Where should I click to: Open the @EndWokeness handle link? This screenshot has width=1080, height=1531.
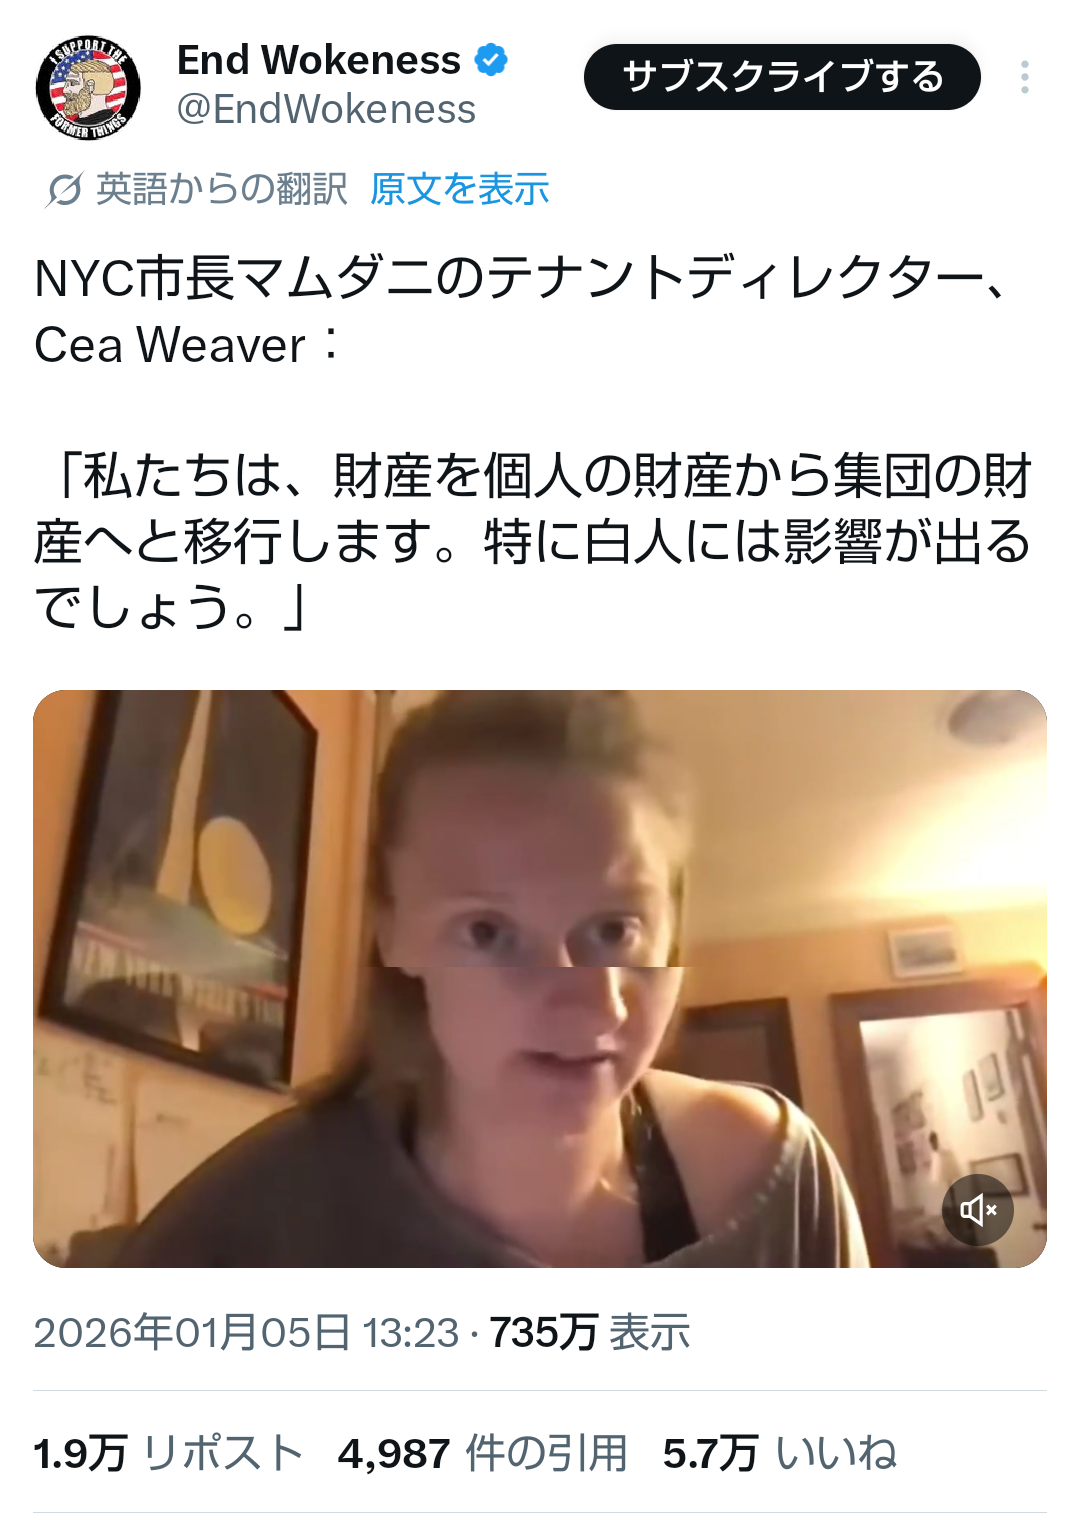point(326,110)
